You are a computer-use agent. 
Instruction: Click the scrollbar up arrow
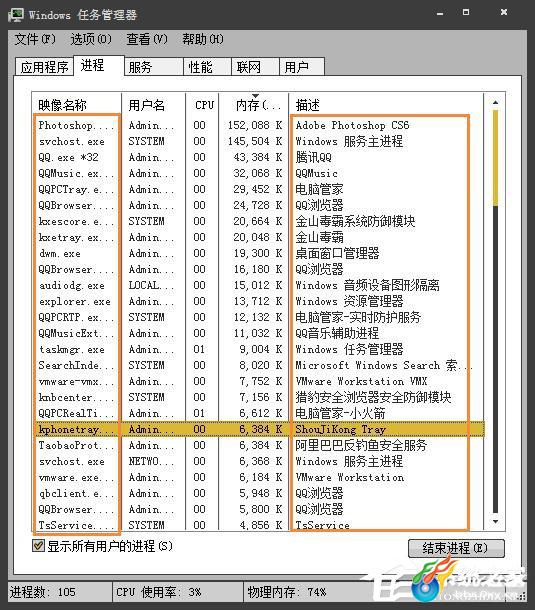click(x=495, y=102)
